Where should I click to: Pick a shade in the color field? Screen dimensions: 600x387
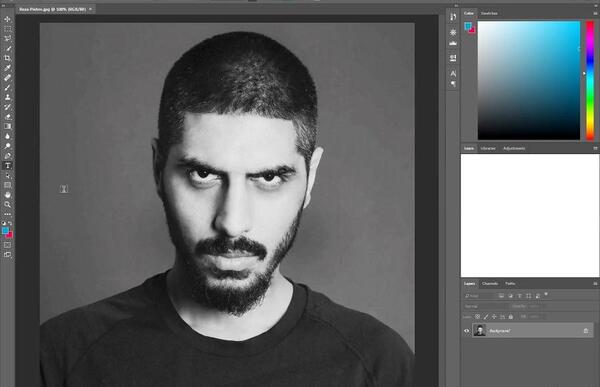(529, 80)
